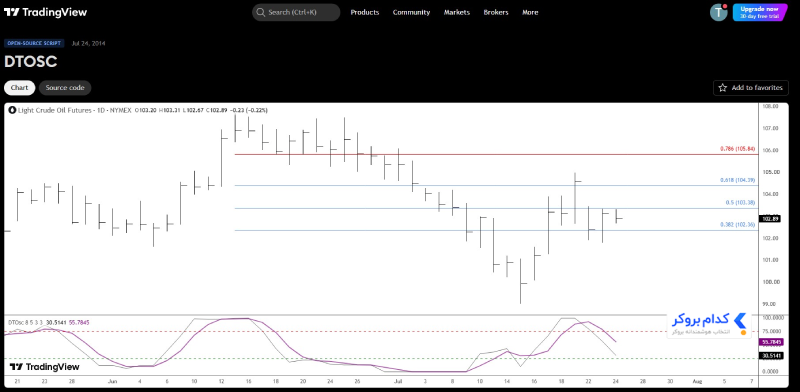800x392 pixels.
Task: Click the Light Crude Oil Futures symbol icon
Action: click(12, 110)
